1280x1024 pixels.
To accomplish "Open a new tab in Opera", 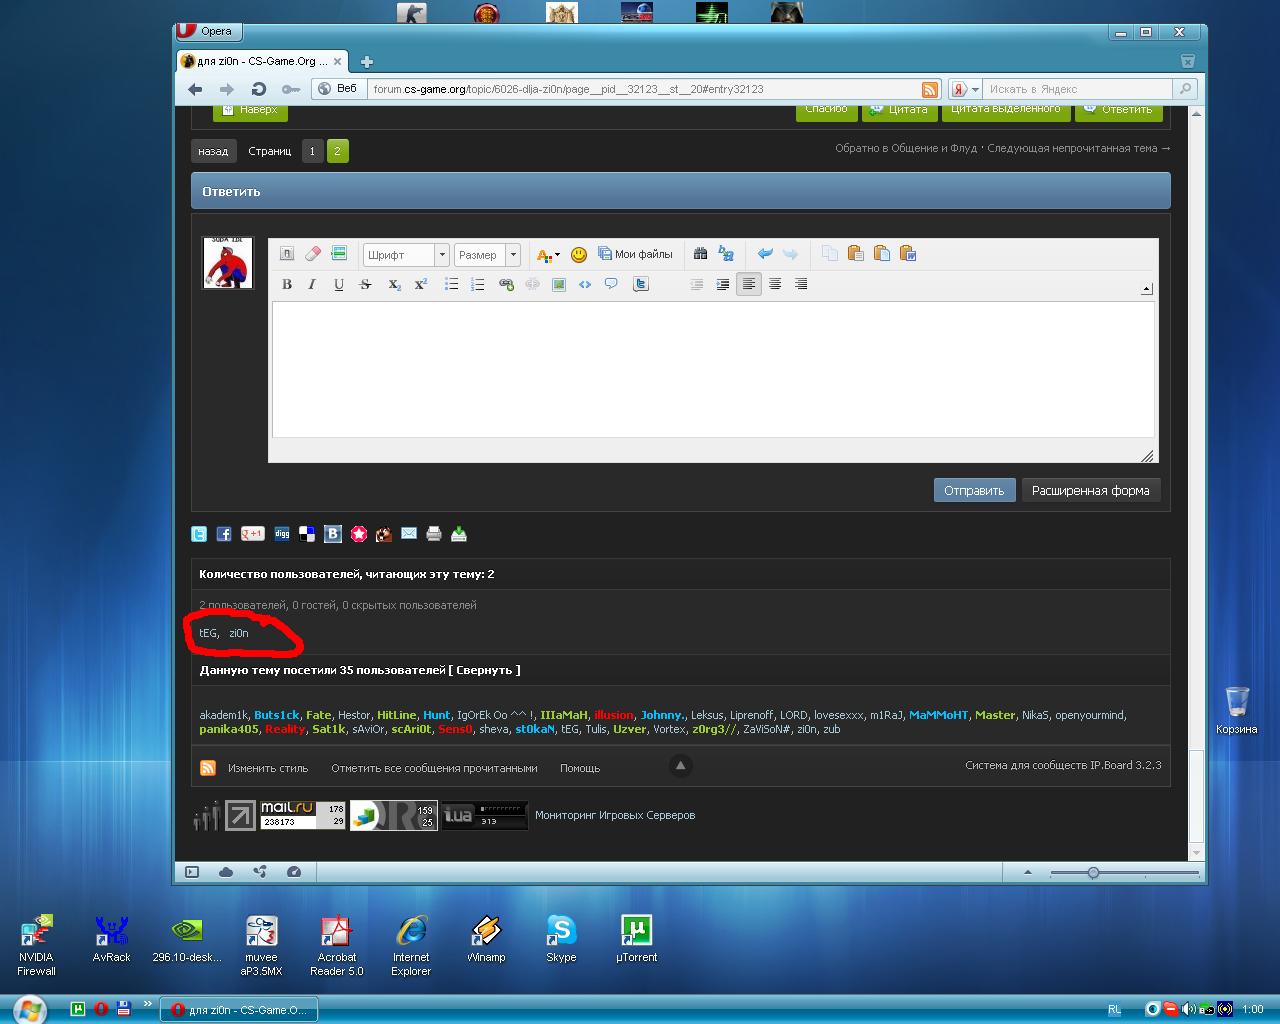I will 367,62.
